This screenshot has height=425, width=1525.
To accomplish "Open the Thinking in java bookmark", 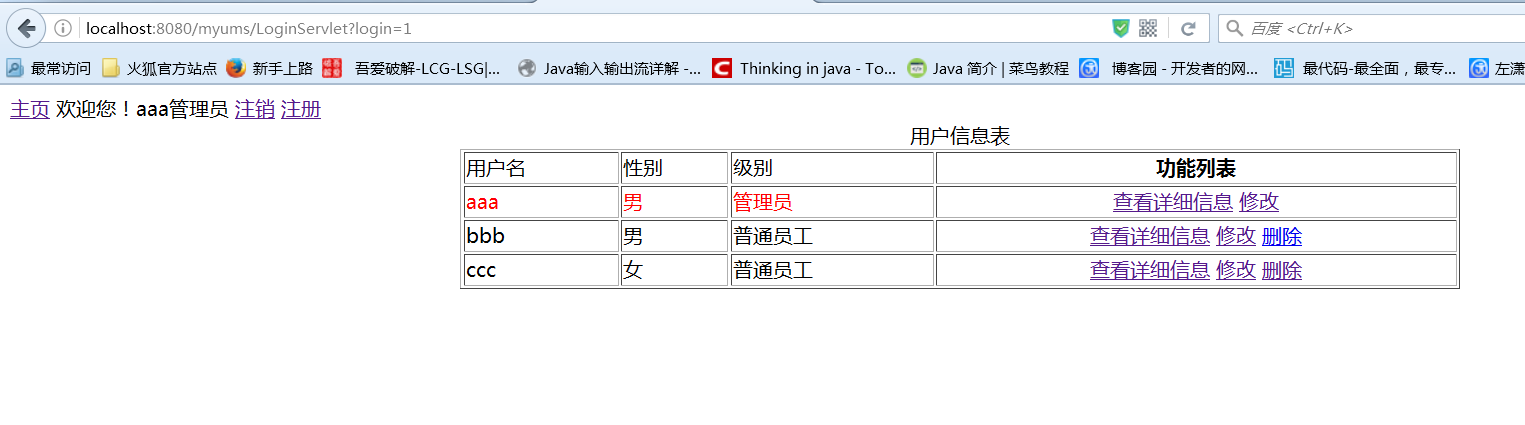I will (x=804, y=68).
